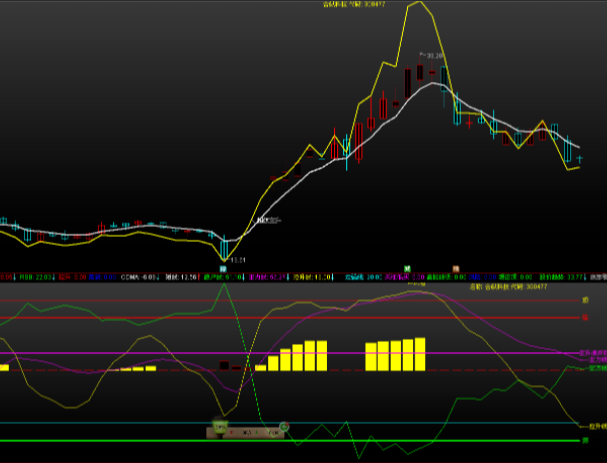Click the 11.21 lowest price label
This screenshot has width=607, height=463.
237,260
